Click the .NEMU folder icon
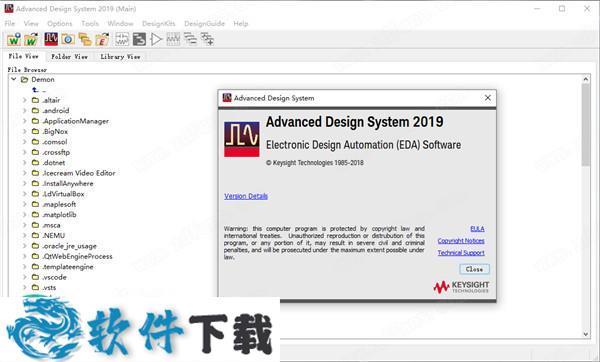600x362 pixels. [x=36, y=235]
